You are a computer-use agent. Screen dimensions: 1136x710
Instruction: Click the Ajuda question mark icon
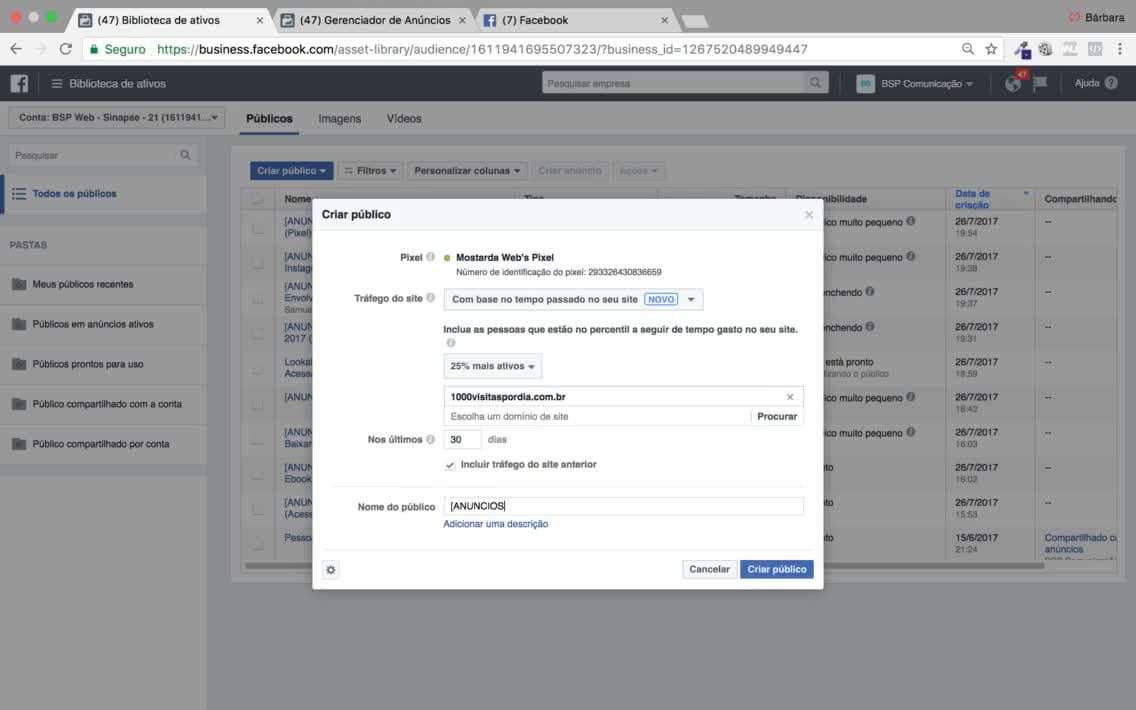pos(1111,83)
